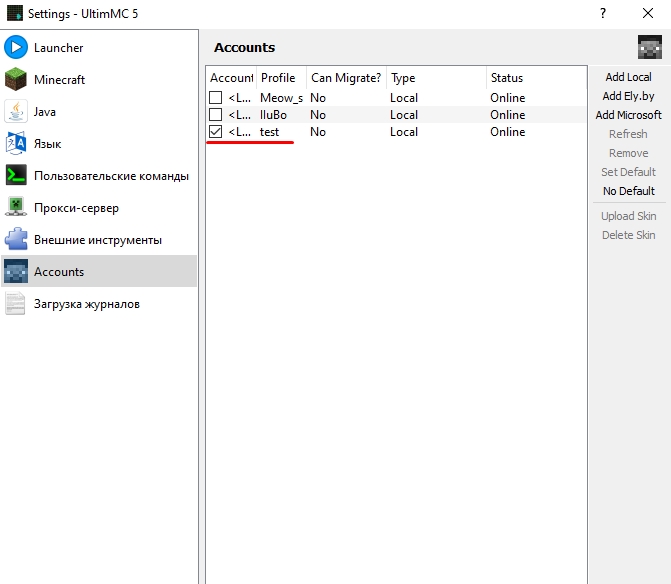Click the Launcher play icon in sidebar
This screenshot has width=671, height=584.
(16, 47)
